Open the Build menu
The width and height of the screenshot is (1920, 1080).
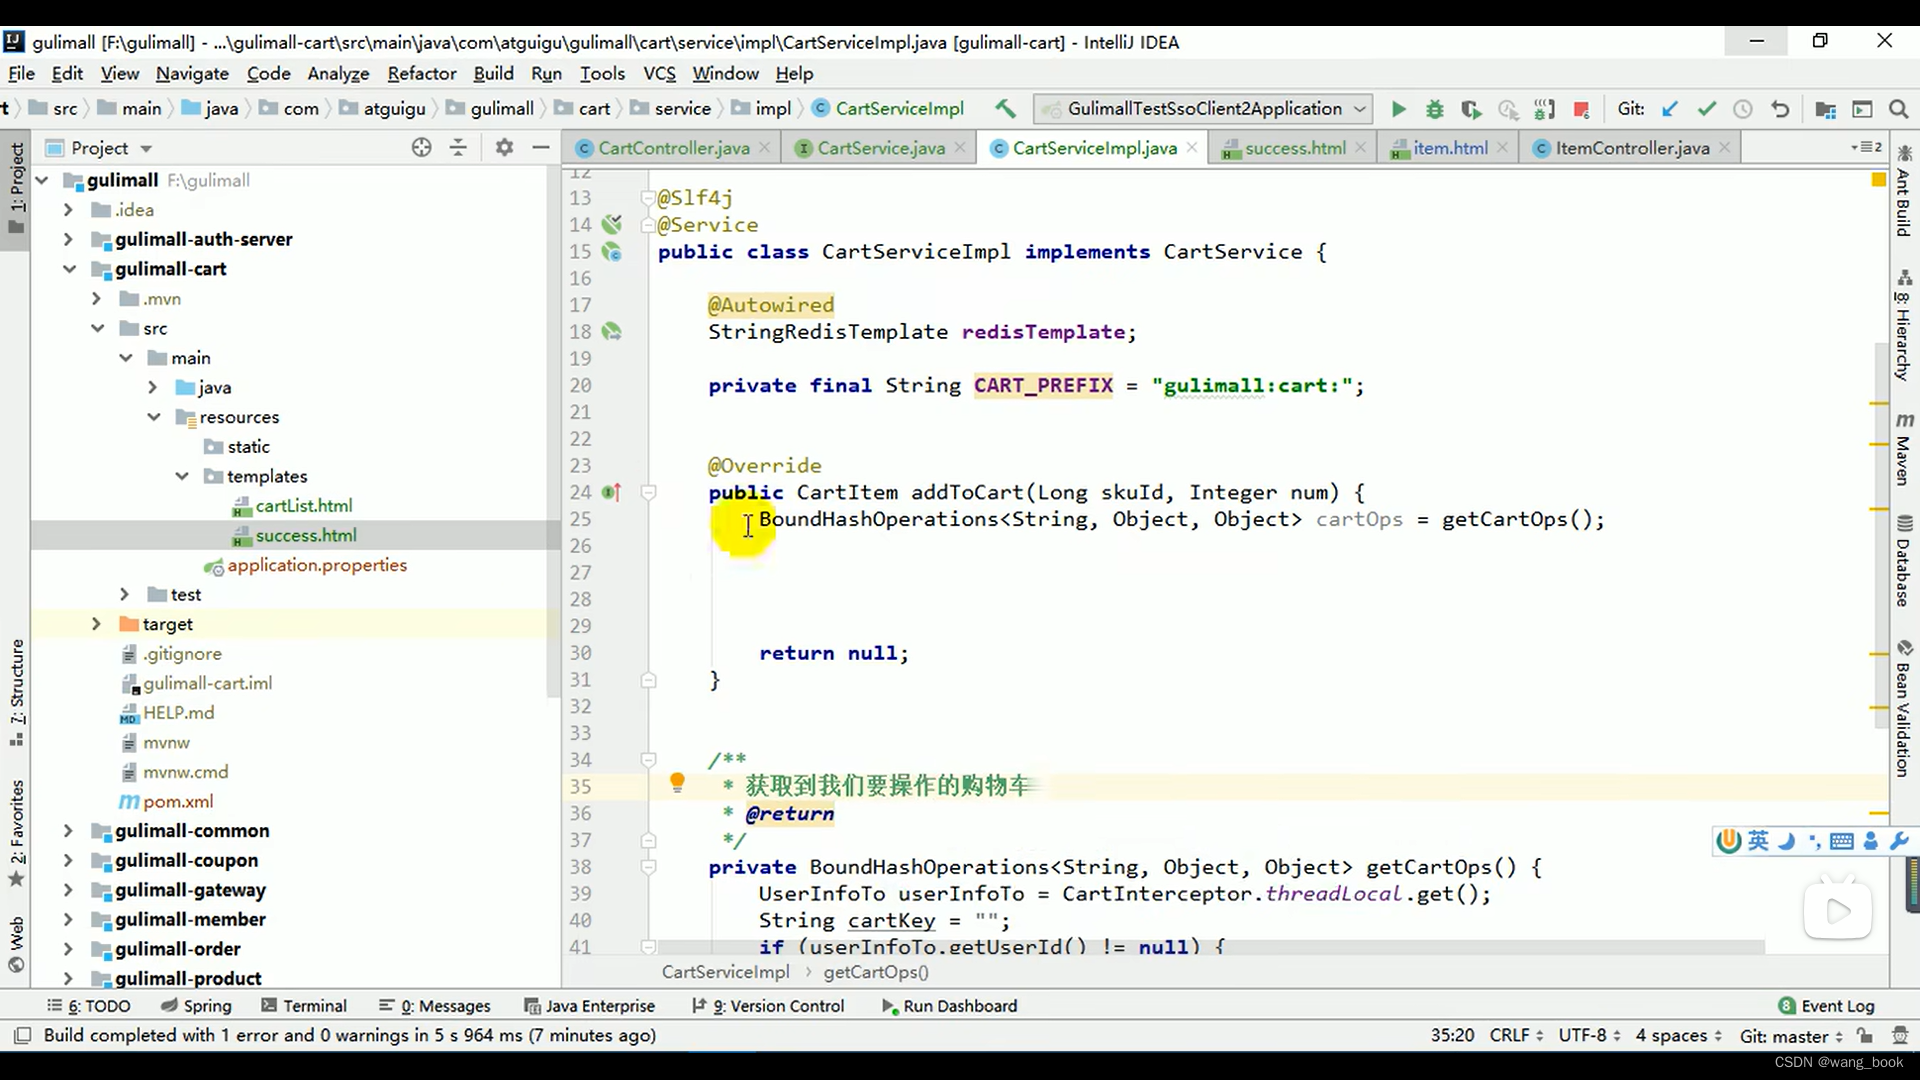[x=493, y=73]
